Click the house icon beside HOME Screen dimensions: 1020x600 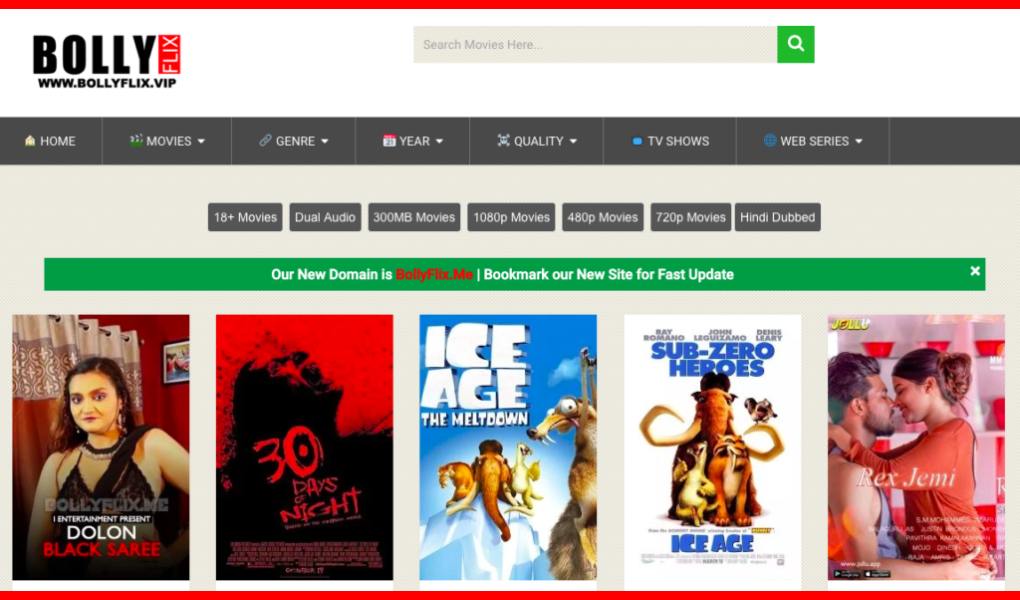coord(30,141)
